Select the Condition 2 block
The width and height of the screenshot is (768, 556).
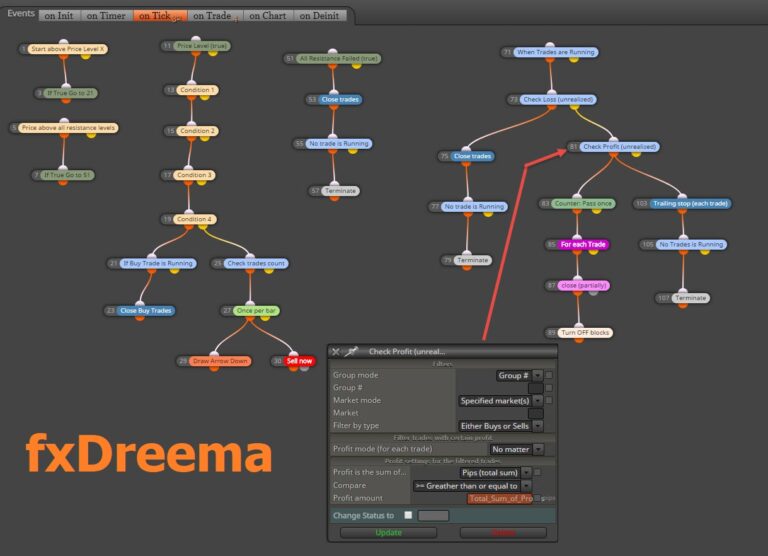197,131
